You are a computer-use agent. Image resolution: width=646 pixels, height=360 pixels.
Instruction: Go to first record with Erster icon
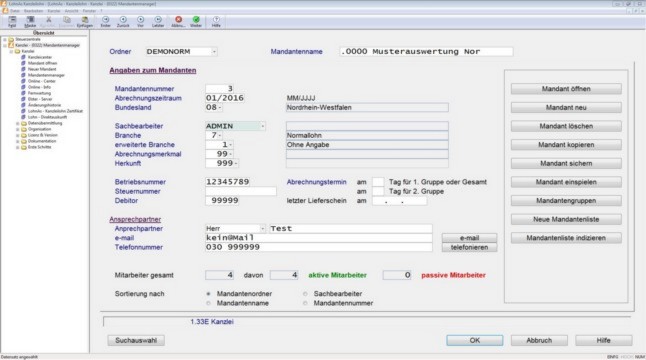(x=105, y=20)
